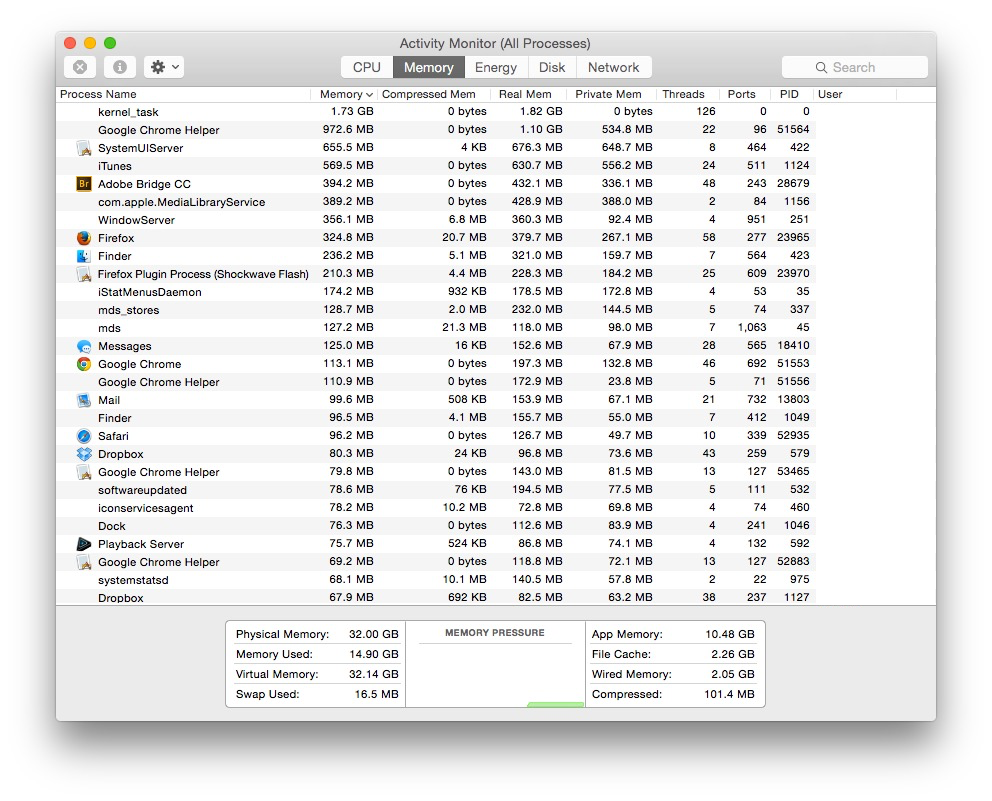992x801 pixels.
Task: Click the Firefox Plugin Process icon
Action: [84, 274]
